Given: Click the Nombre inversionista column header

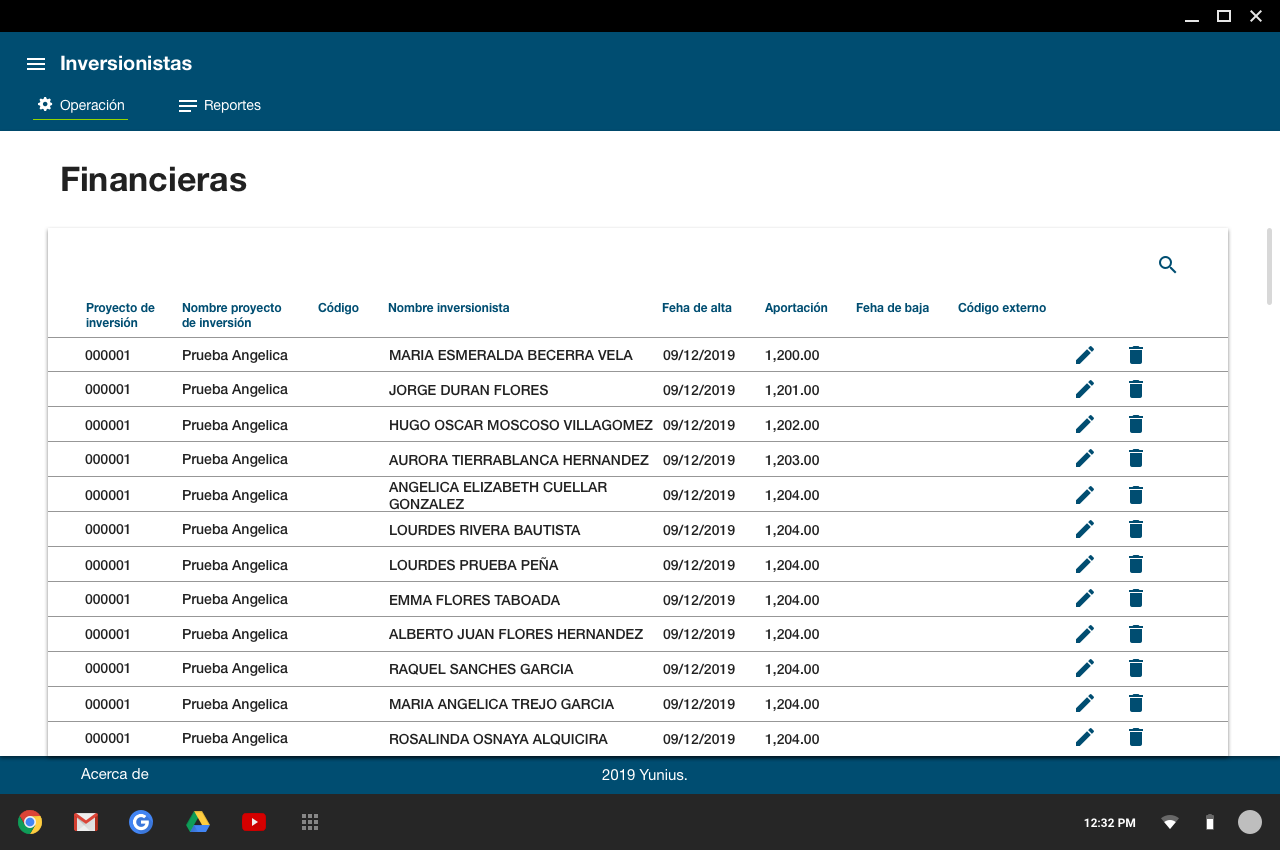Looking at the screenshot, I should (x=449, y=308).
